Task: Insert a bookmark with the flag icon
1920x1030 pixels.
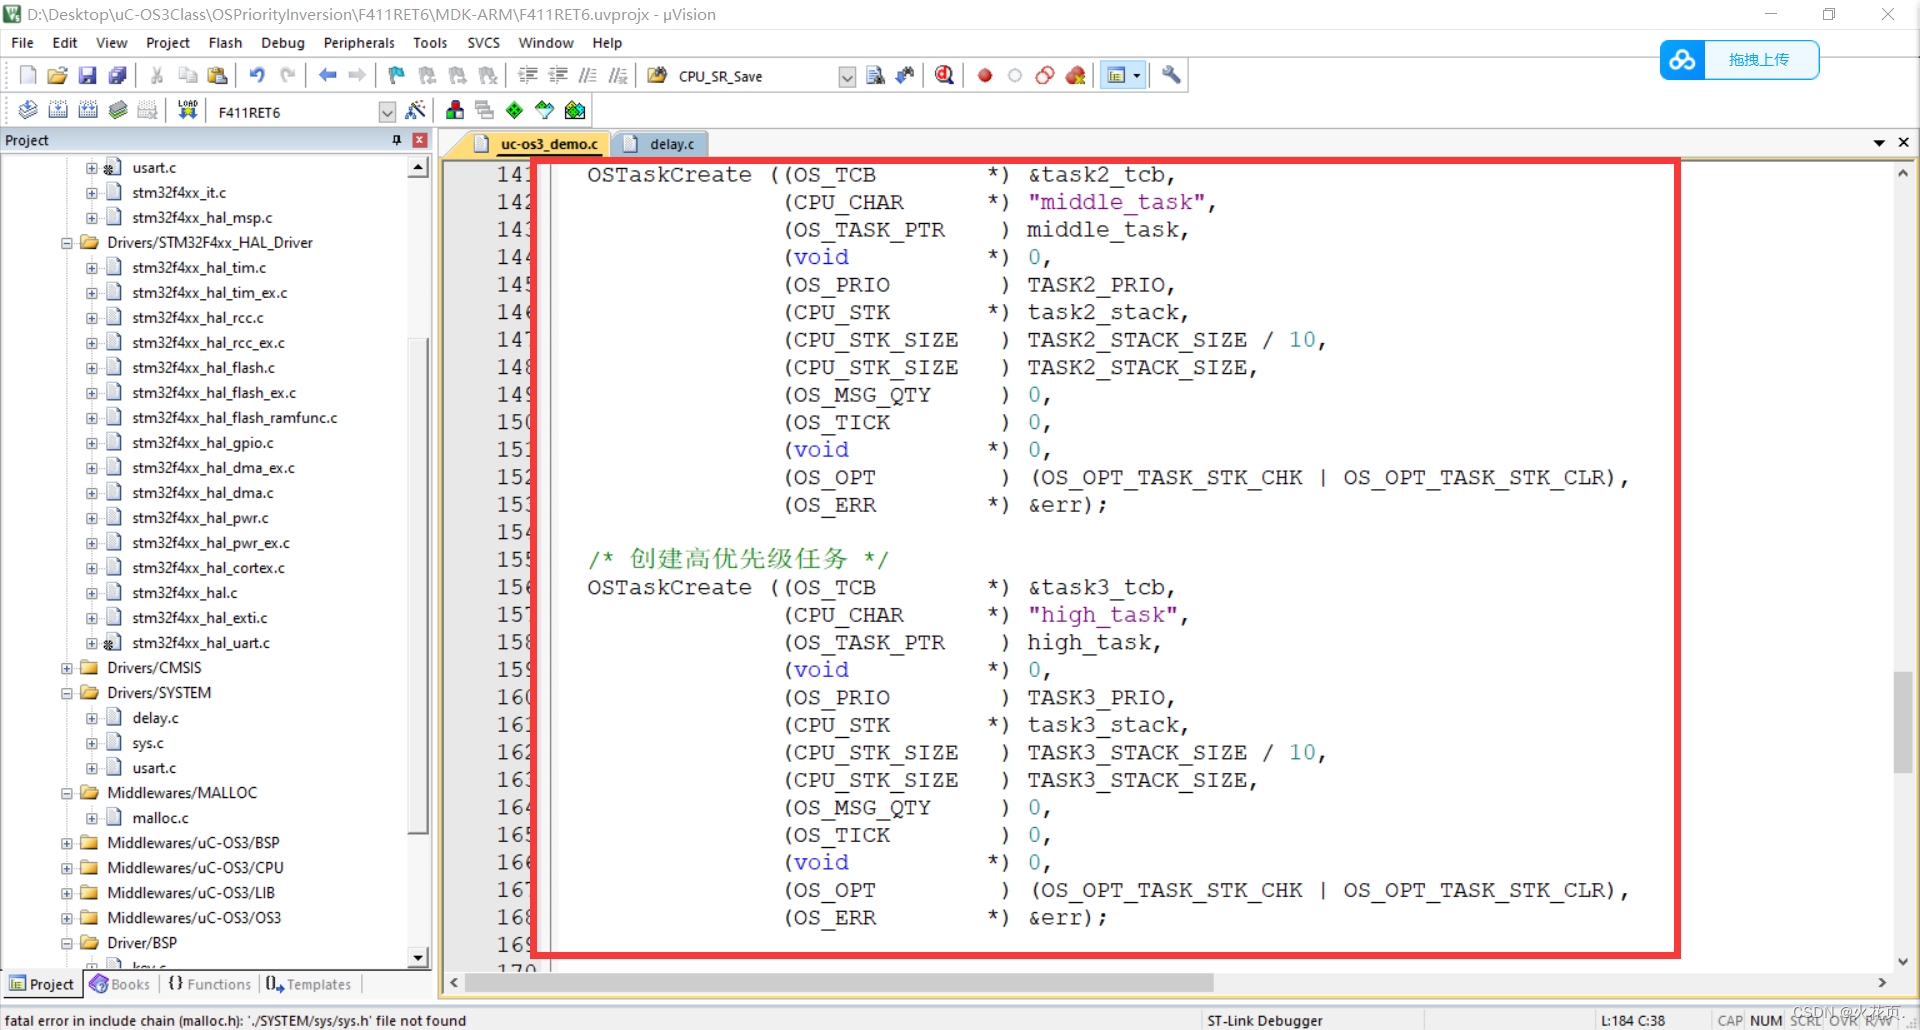Action: 397,75
